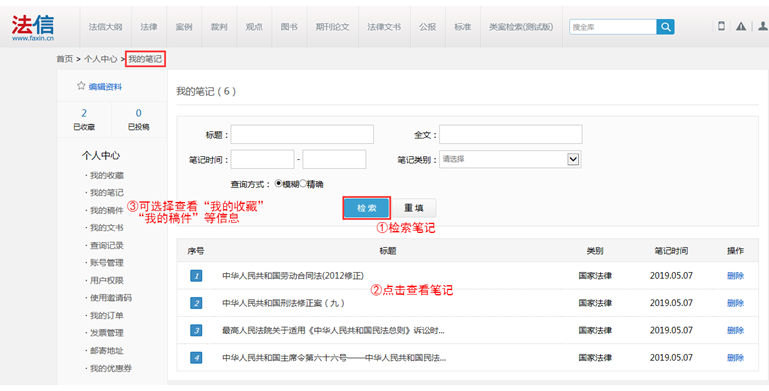Select the 精确 query mode radio
The image size is (769, 391).
[303, 184]
